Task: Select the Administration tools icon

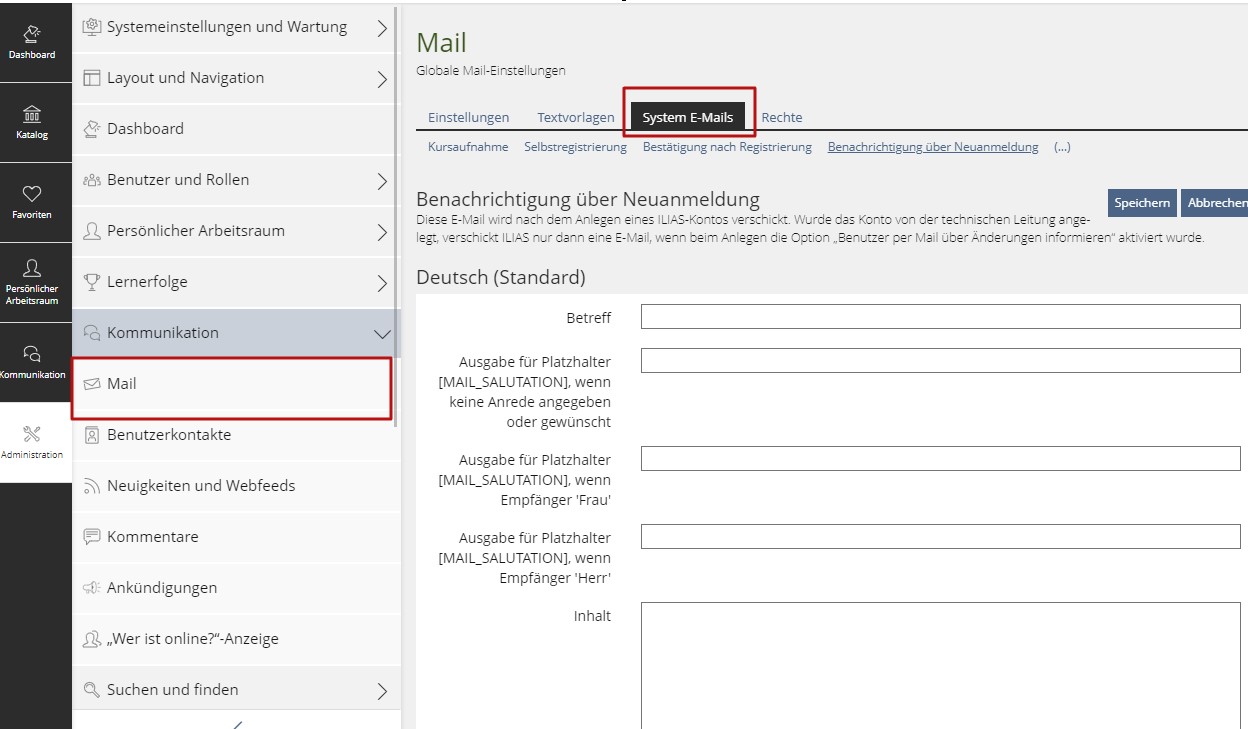Action: [x=32, y=441]
